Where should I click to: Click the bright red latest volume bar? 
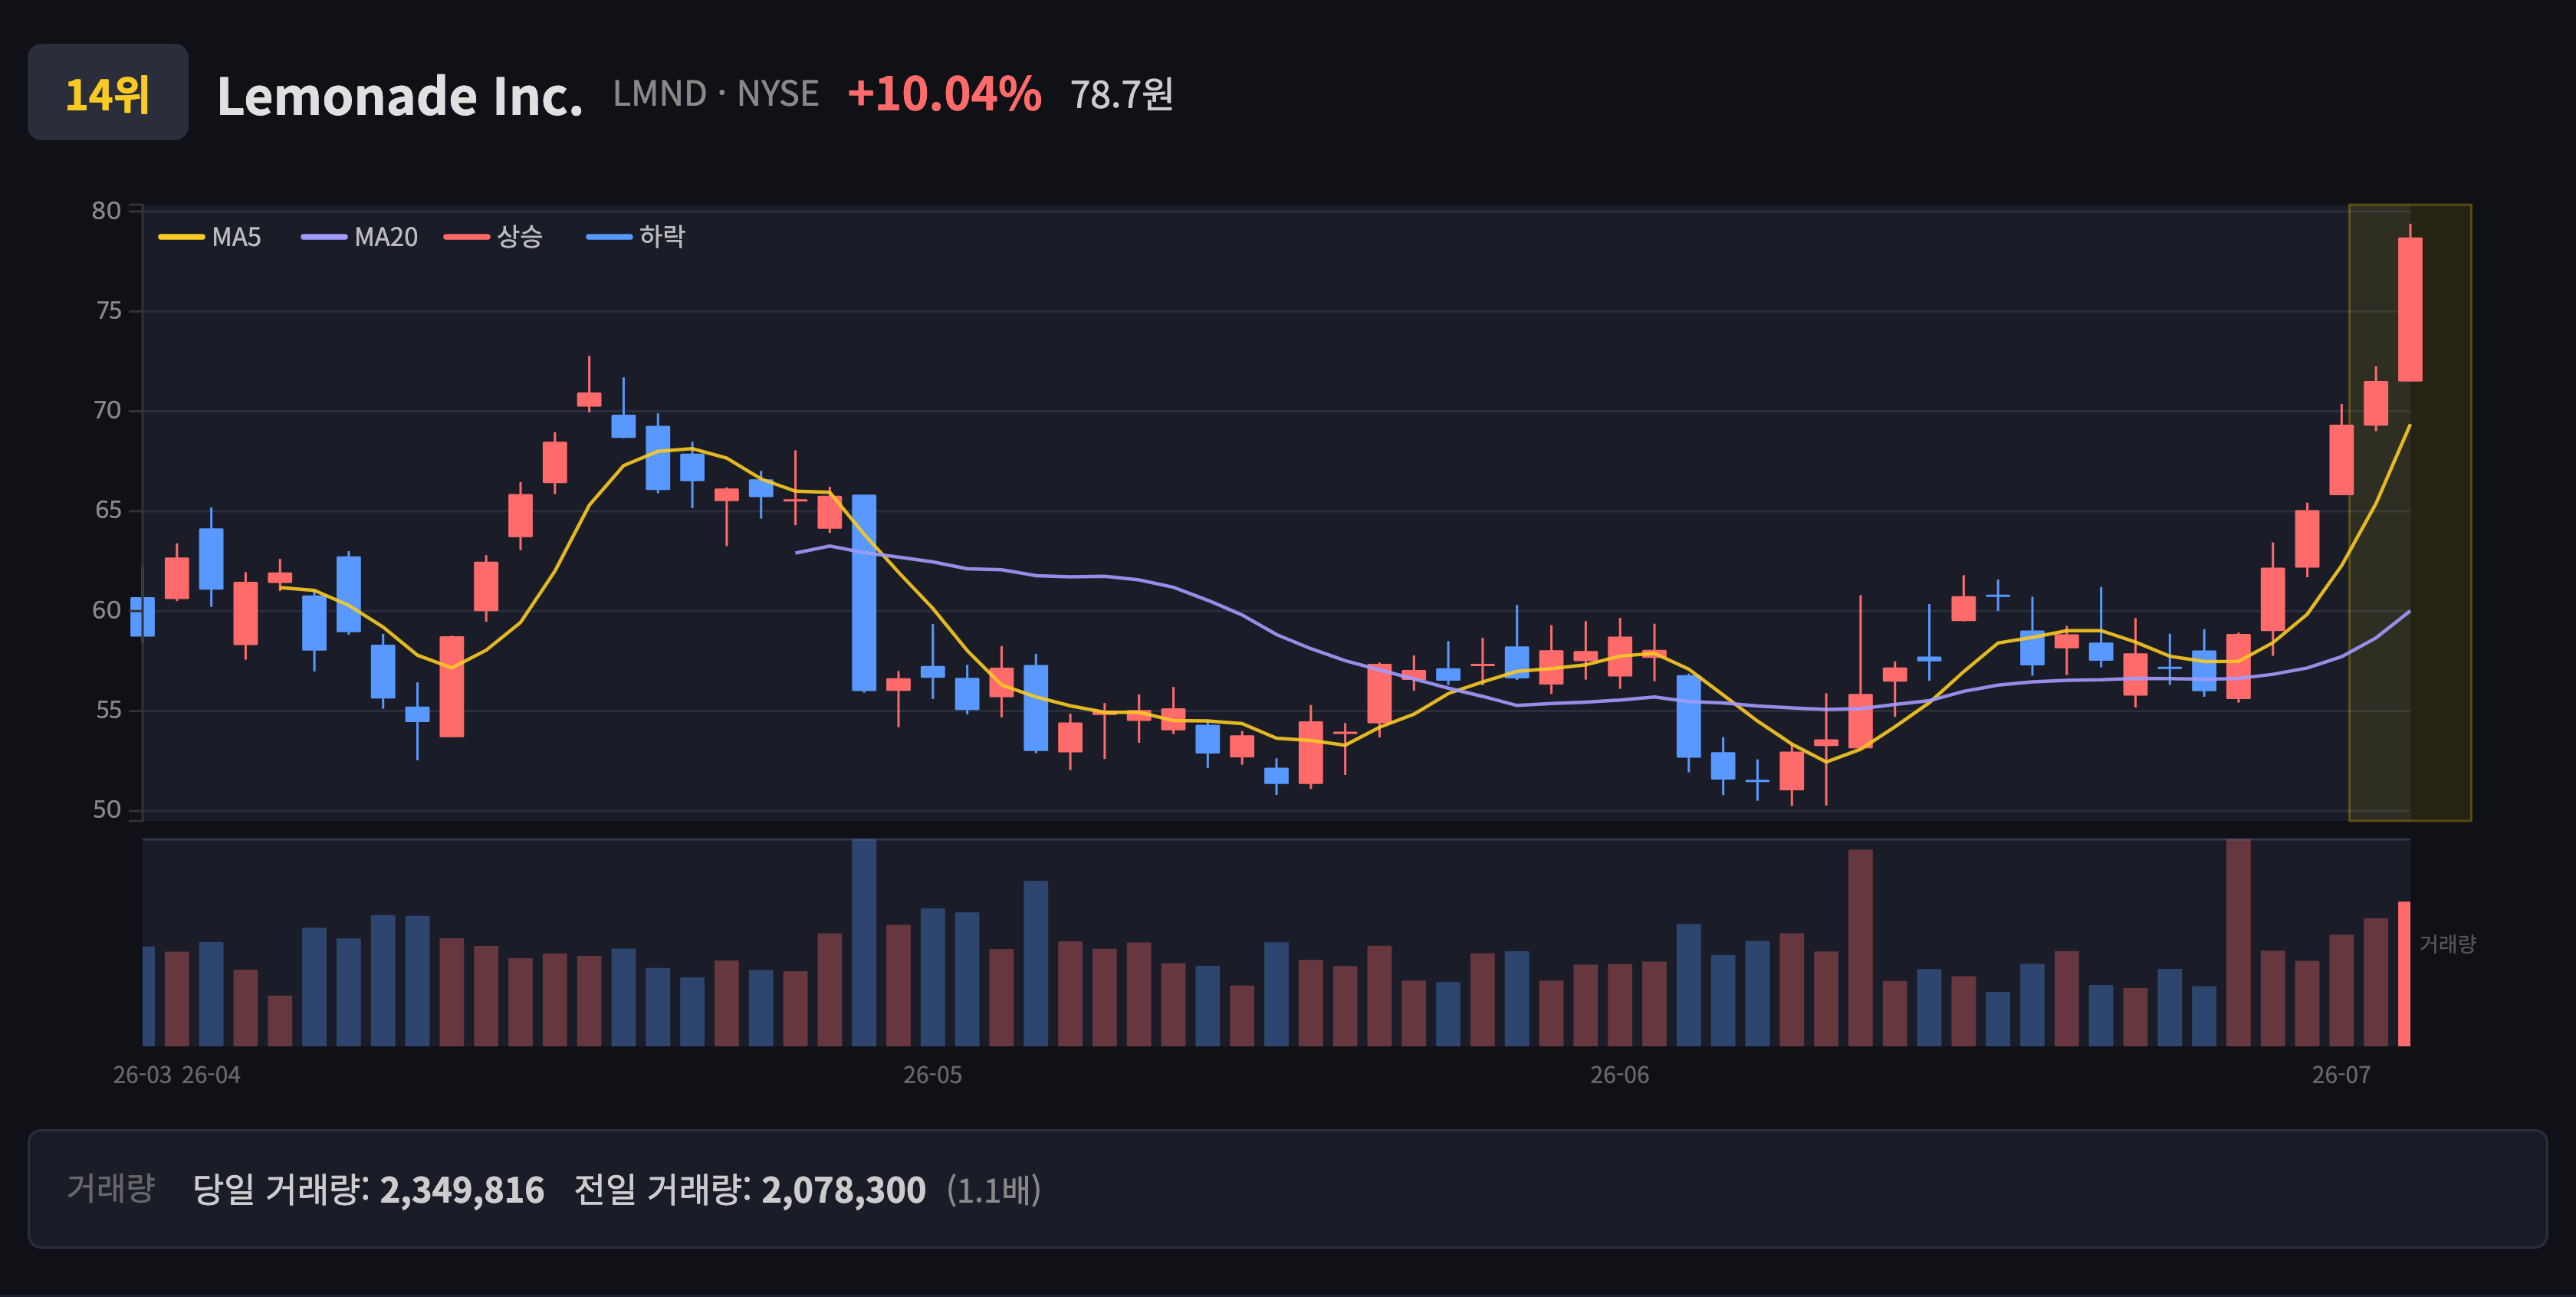tap(2404, 974)
